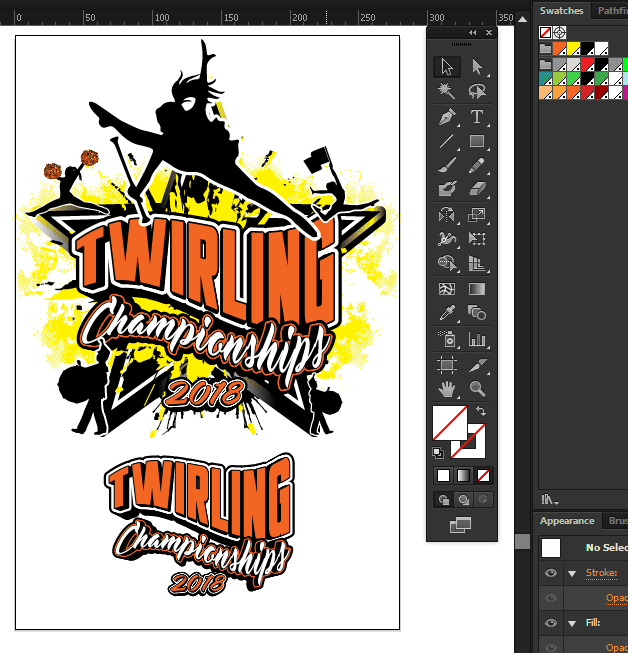Select the Type tool

[x=477, y=116]
